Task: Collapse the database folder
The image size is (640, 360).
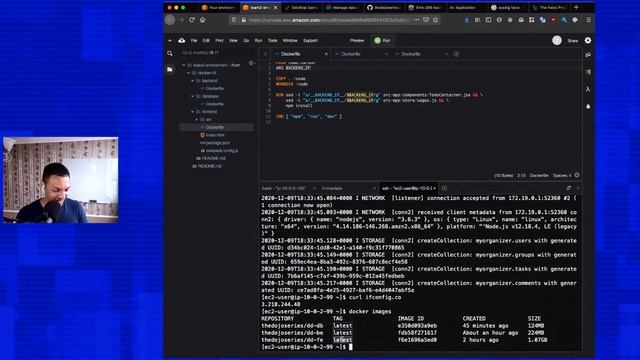Action: (x=193, y=96)
